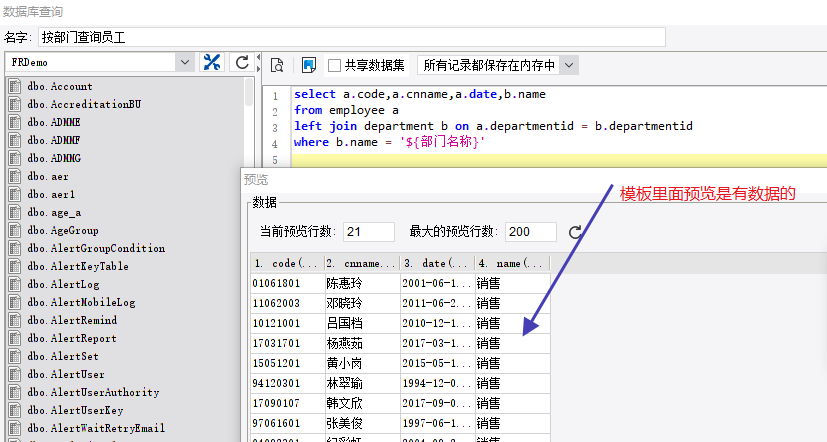Click the dbo.Account table icon
Viewport: 827px width, 442px height.
(x=15, y=86)
